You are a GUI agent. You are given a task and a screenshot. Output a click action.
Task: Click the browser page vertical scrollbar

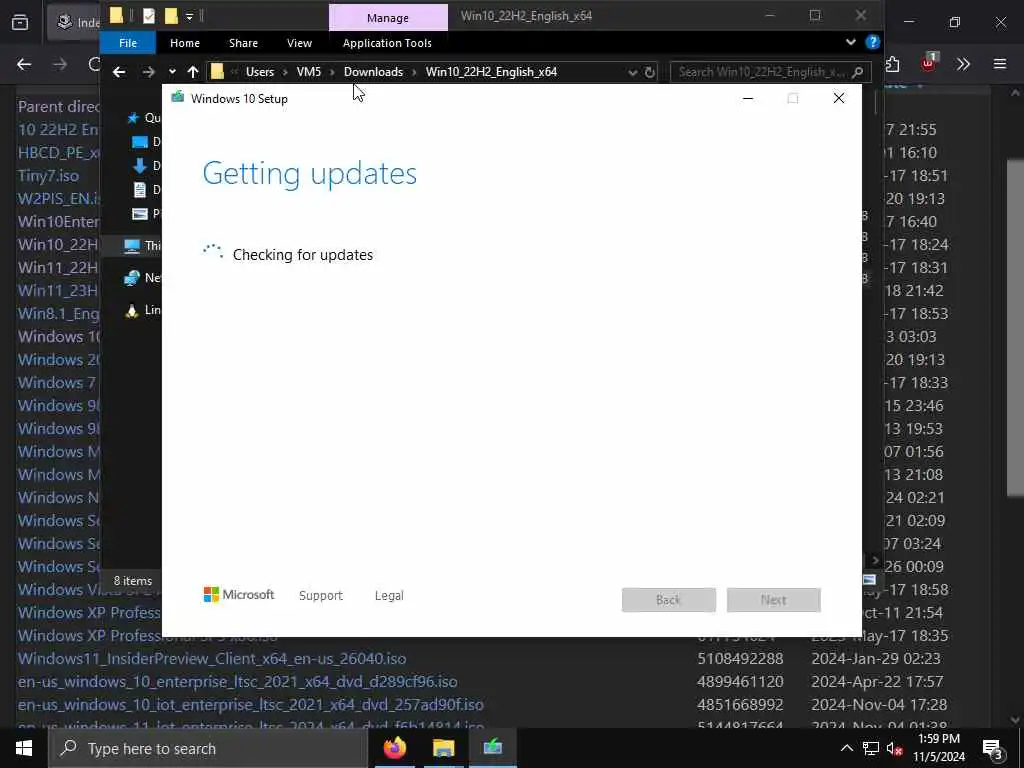point(1015,327)
